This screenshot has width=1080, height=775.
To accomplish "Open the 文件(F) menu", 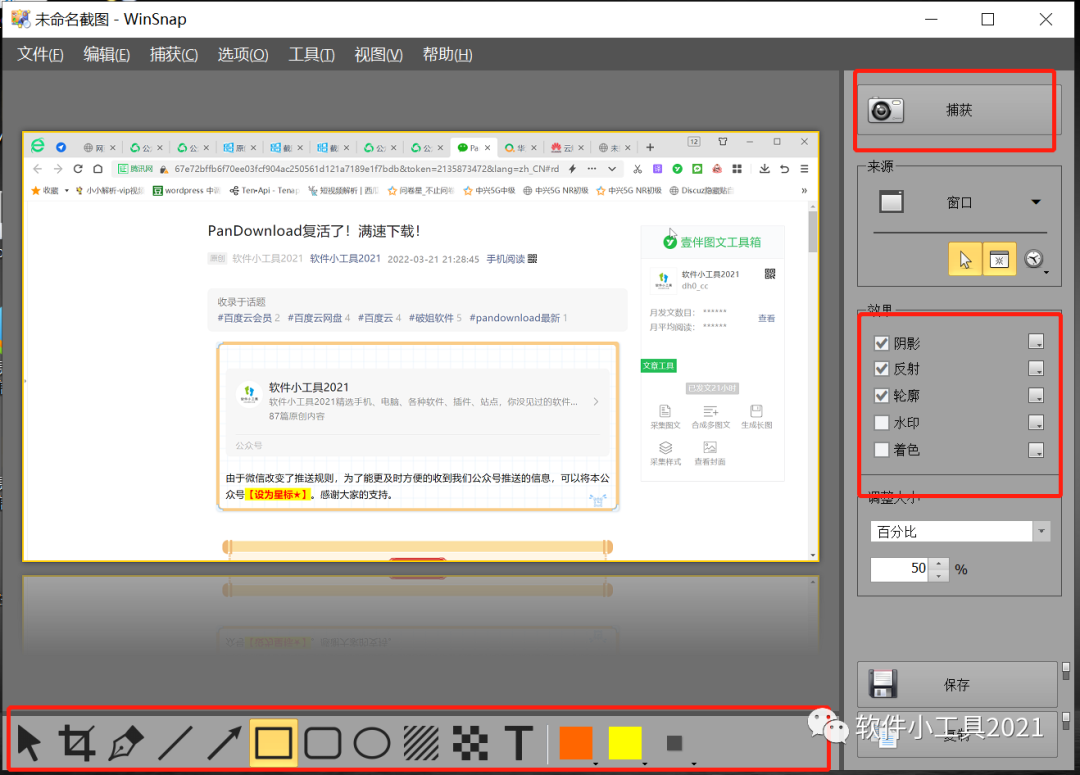I will [40, 54].
